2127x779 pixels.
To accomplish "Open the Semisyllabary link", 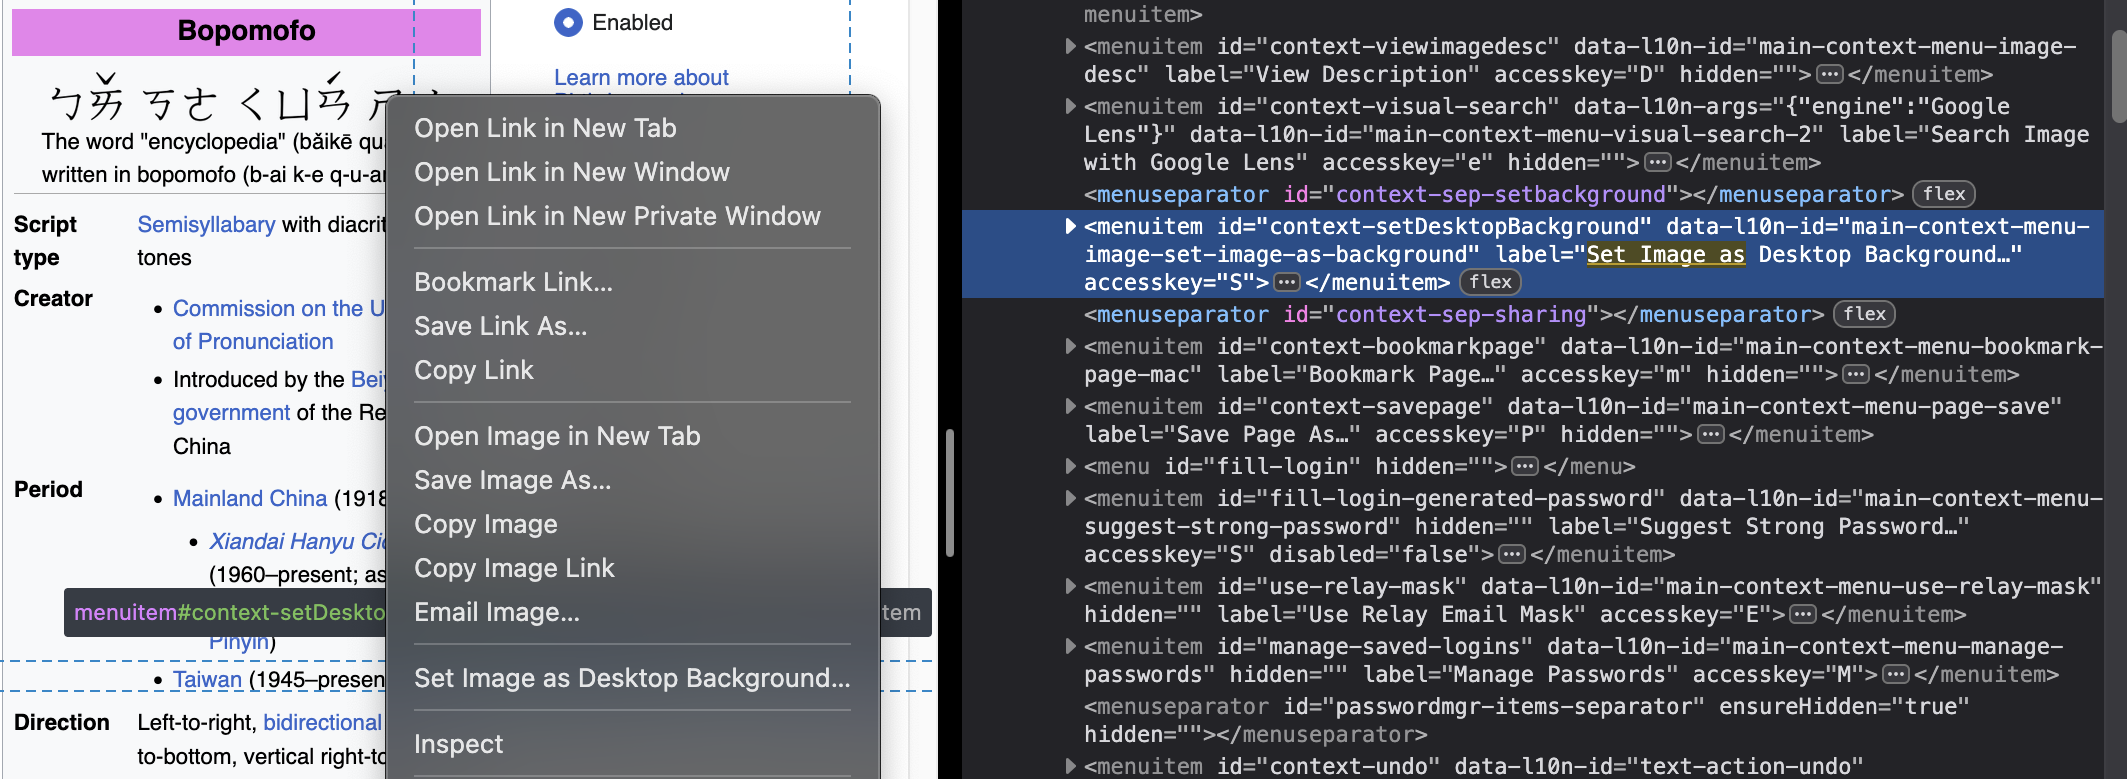I will point(206,225).
